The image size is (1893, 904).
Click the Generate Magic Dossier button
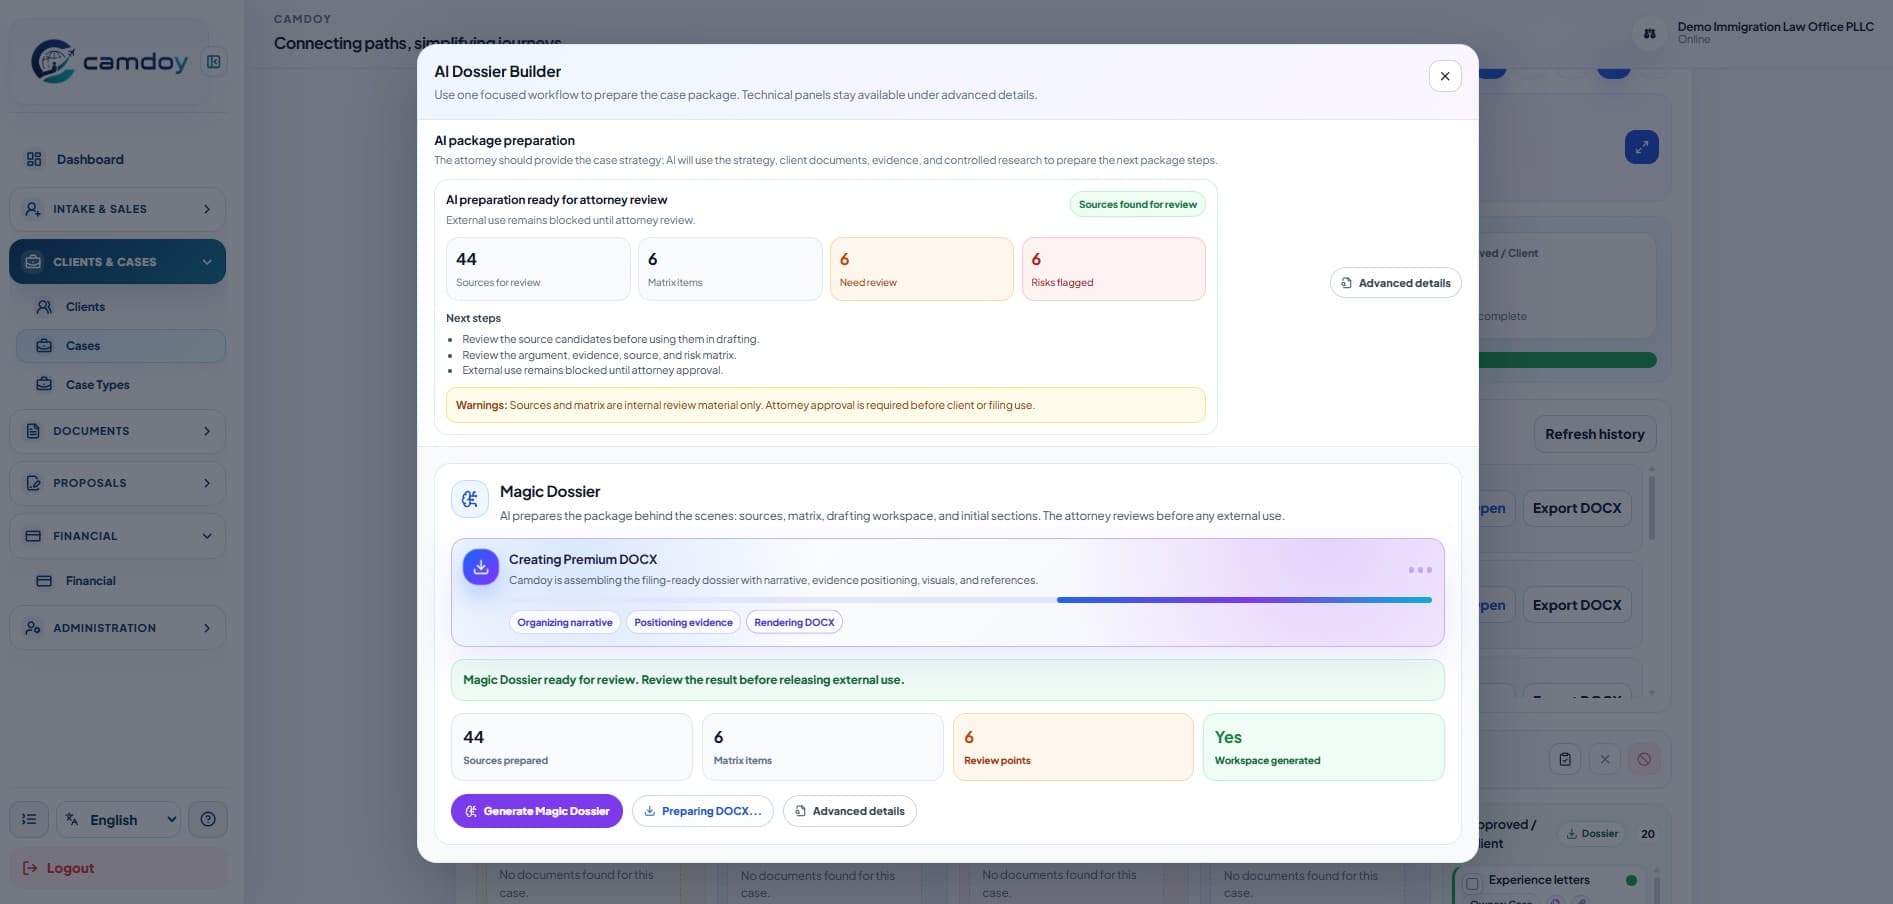click(537, 811)
